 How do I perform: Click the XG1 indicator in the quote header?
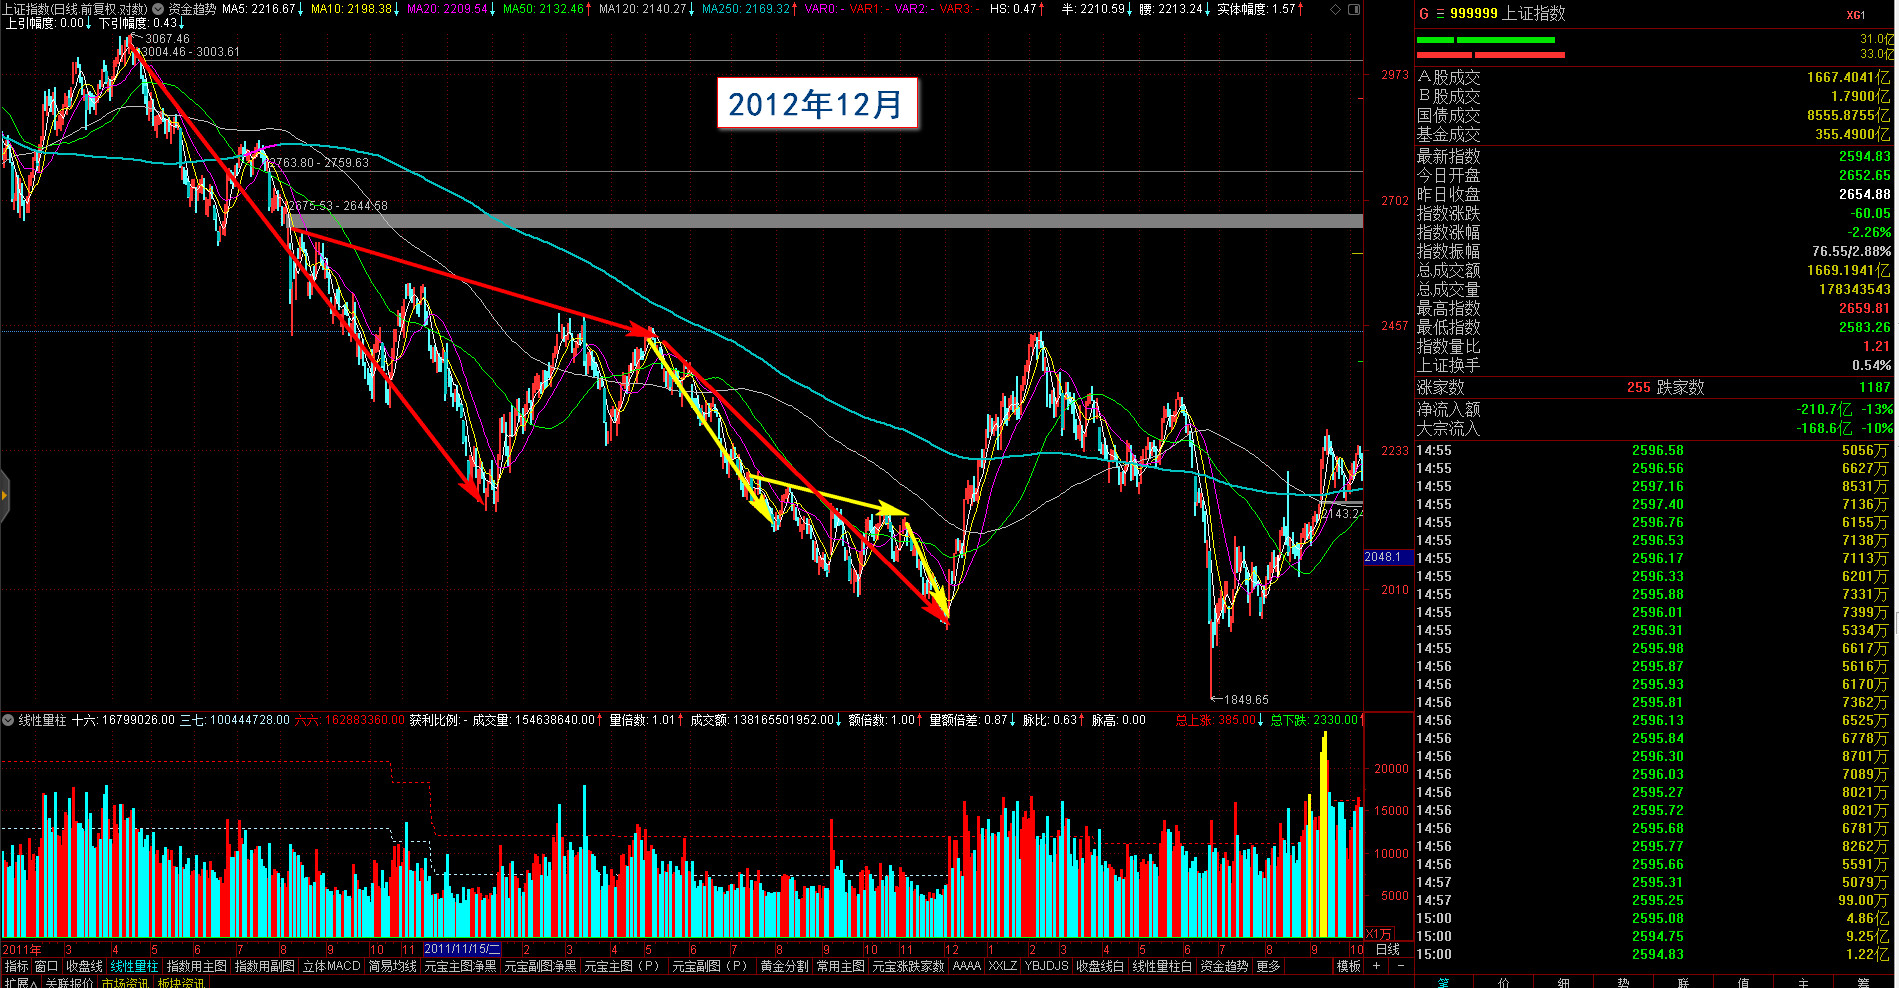1856,15
